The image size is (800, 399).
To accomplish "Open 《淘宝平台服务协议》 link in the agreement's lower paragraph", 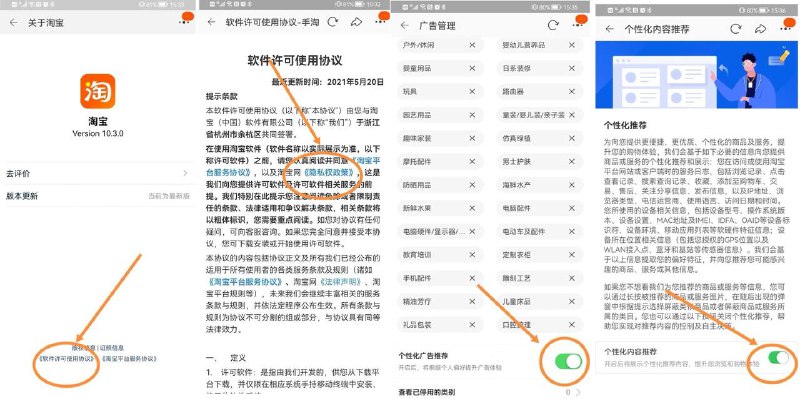I will click(245, 282).
